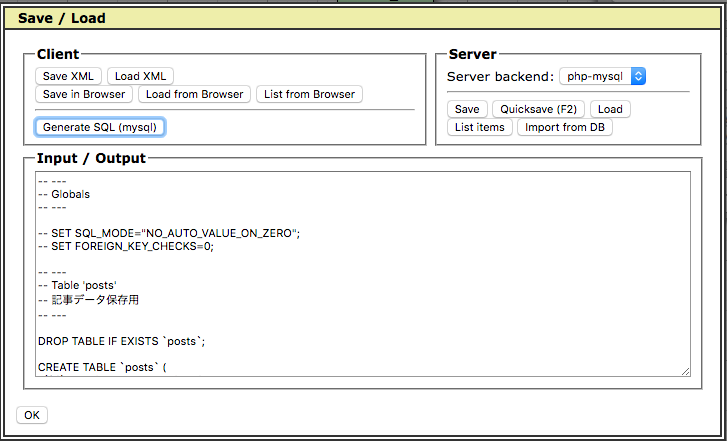Generate SQL (mysql) output

click(x=100, y=127)
